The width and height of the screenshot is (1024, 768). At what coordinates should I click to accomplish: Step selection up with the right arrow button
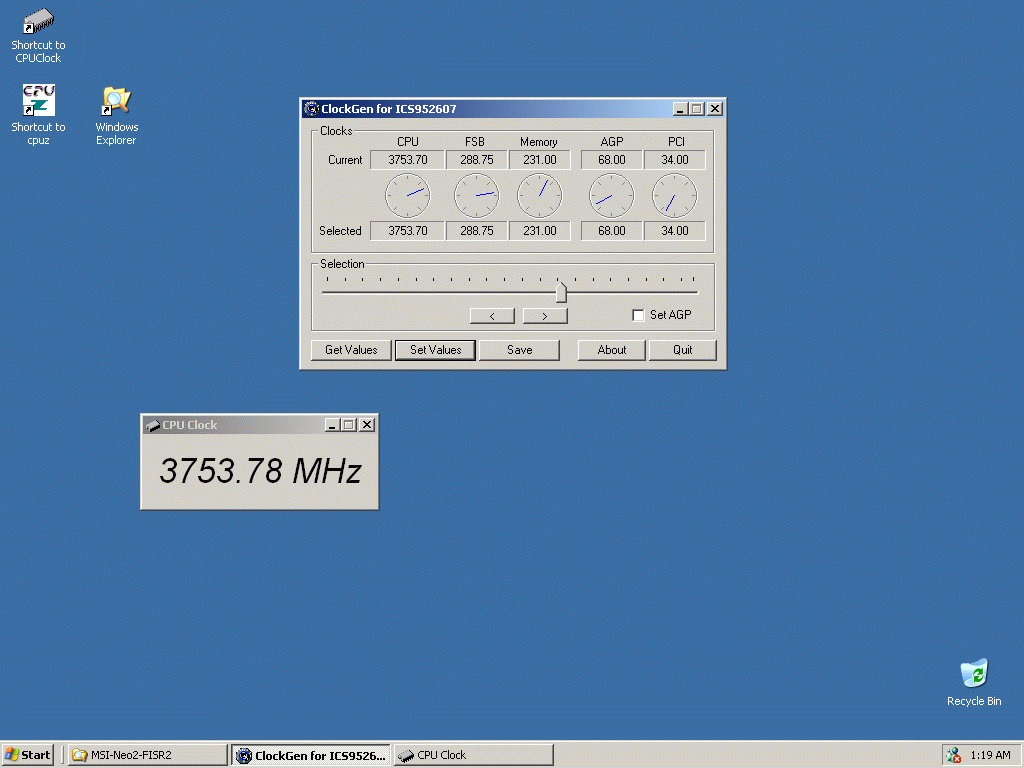tap(545, 316)
